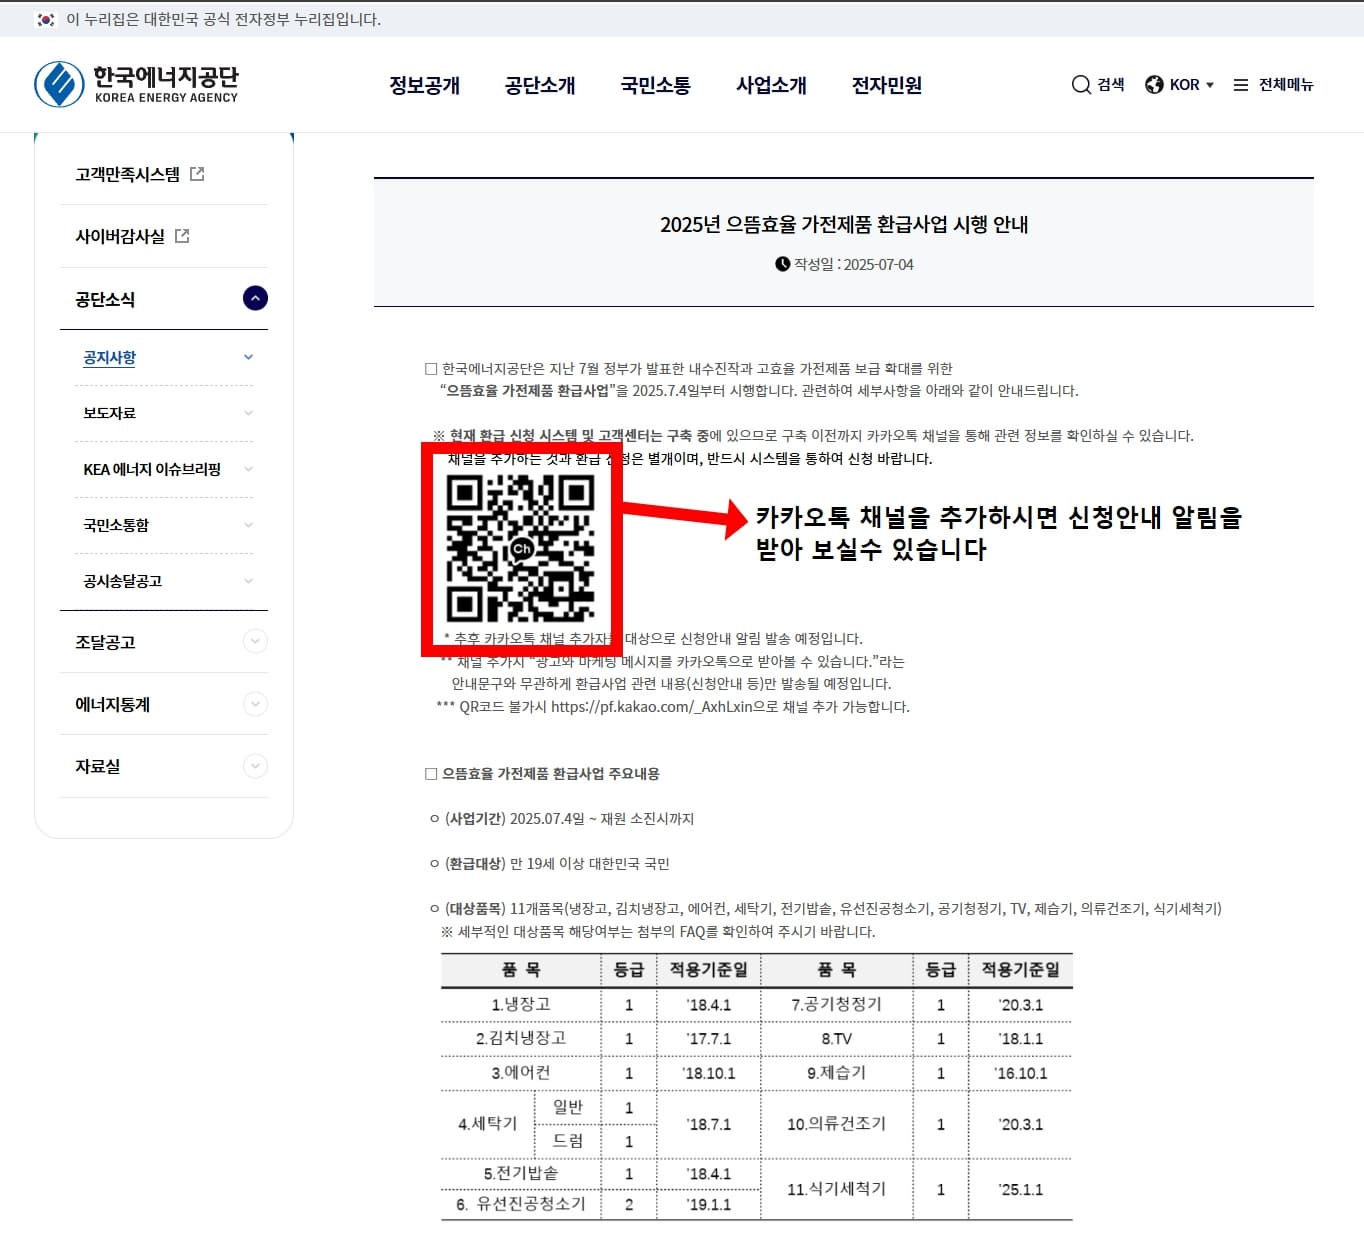Image resolution: width=1364 pixels, height=1239 pixels.
Task: Click the 10.의류건조기 table cell
Action: click(836, 1124)
